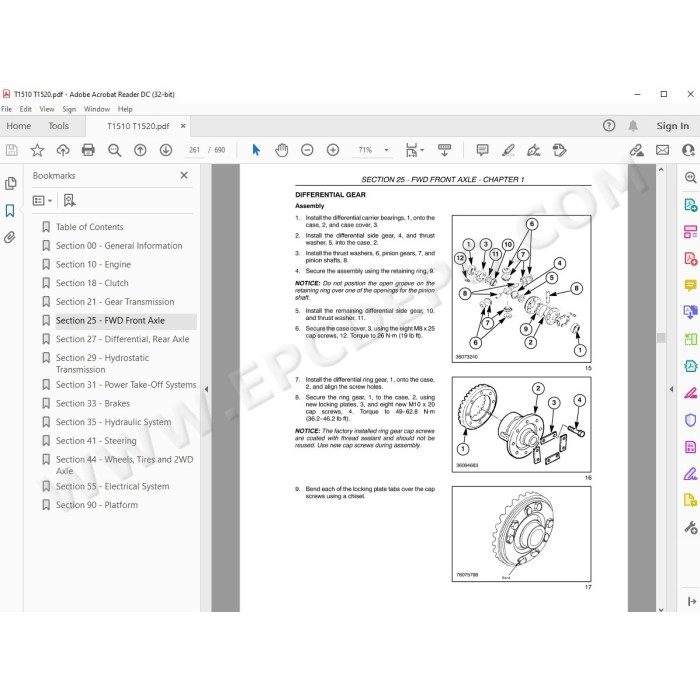Open the Help menu

[125, 109]
